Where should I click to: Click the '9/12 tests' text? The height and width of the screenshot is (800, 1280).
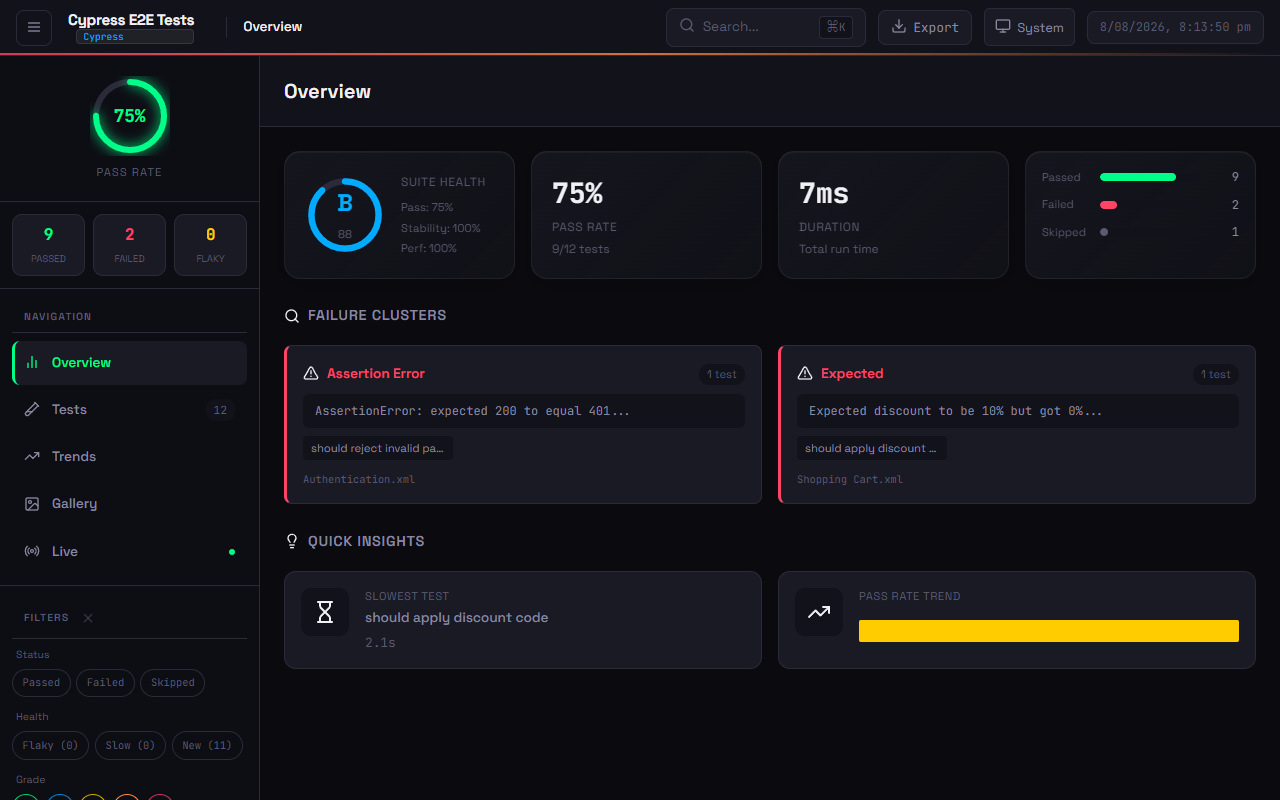[580, 249]
